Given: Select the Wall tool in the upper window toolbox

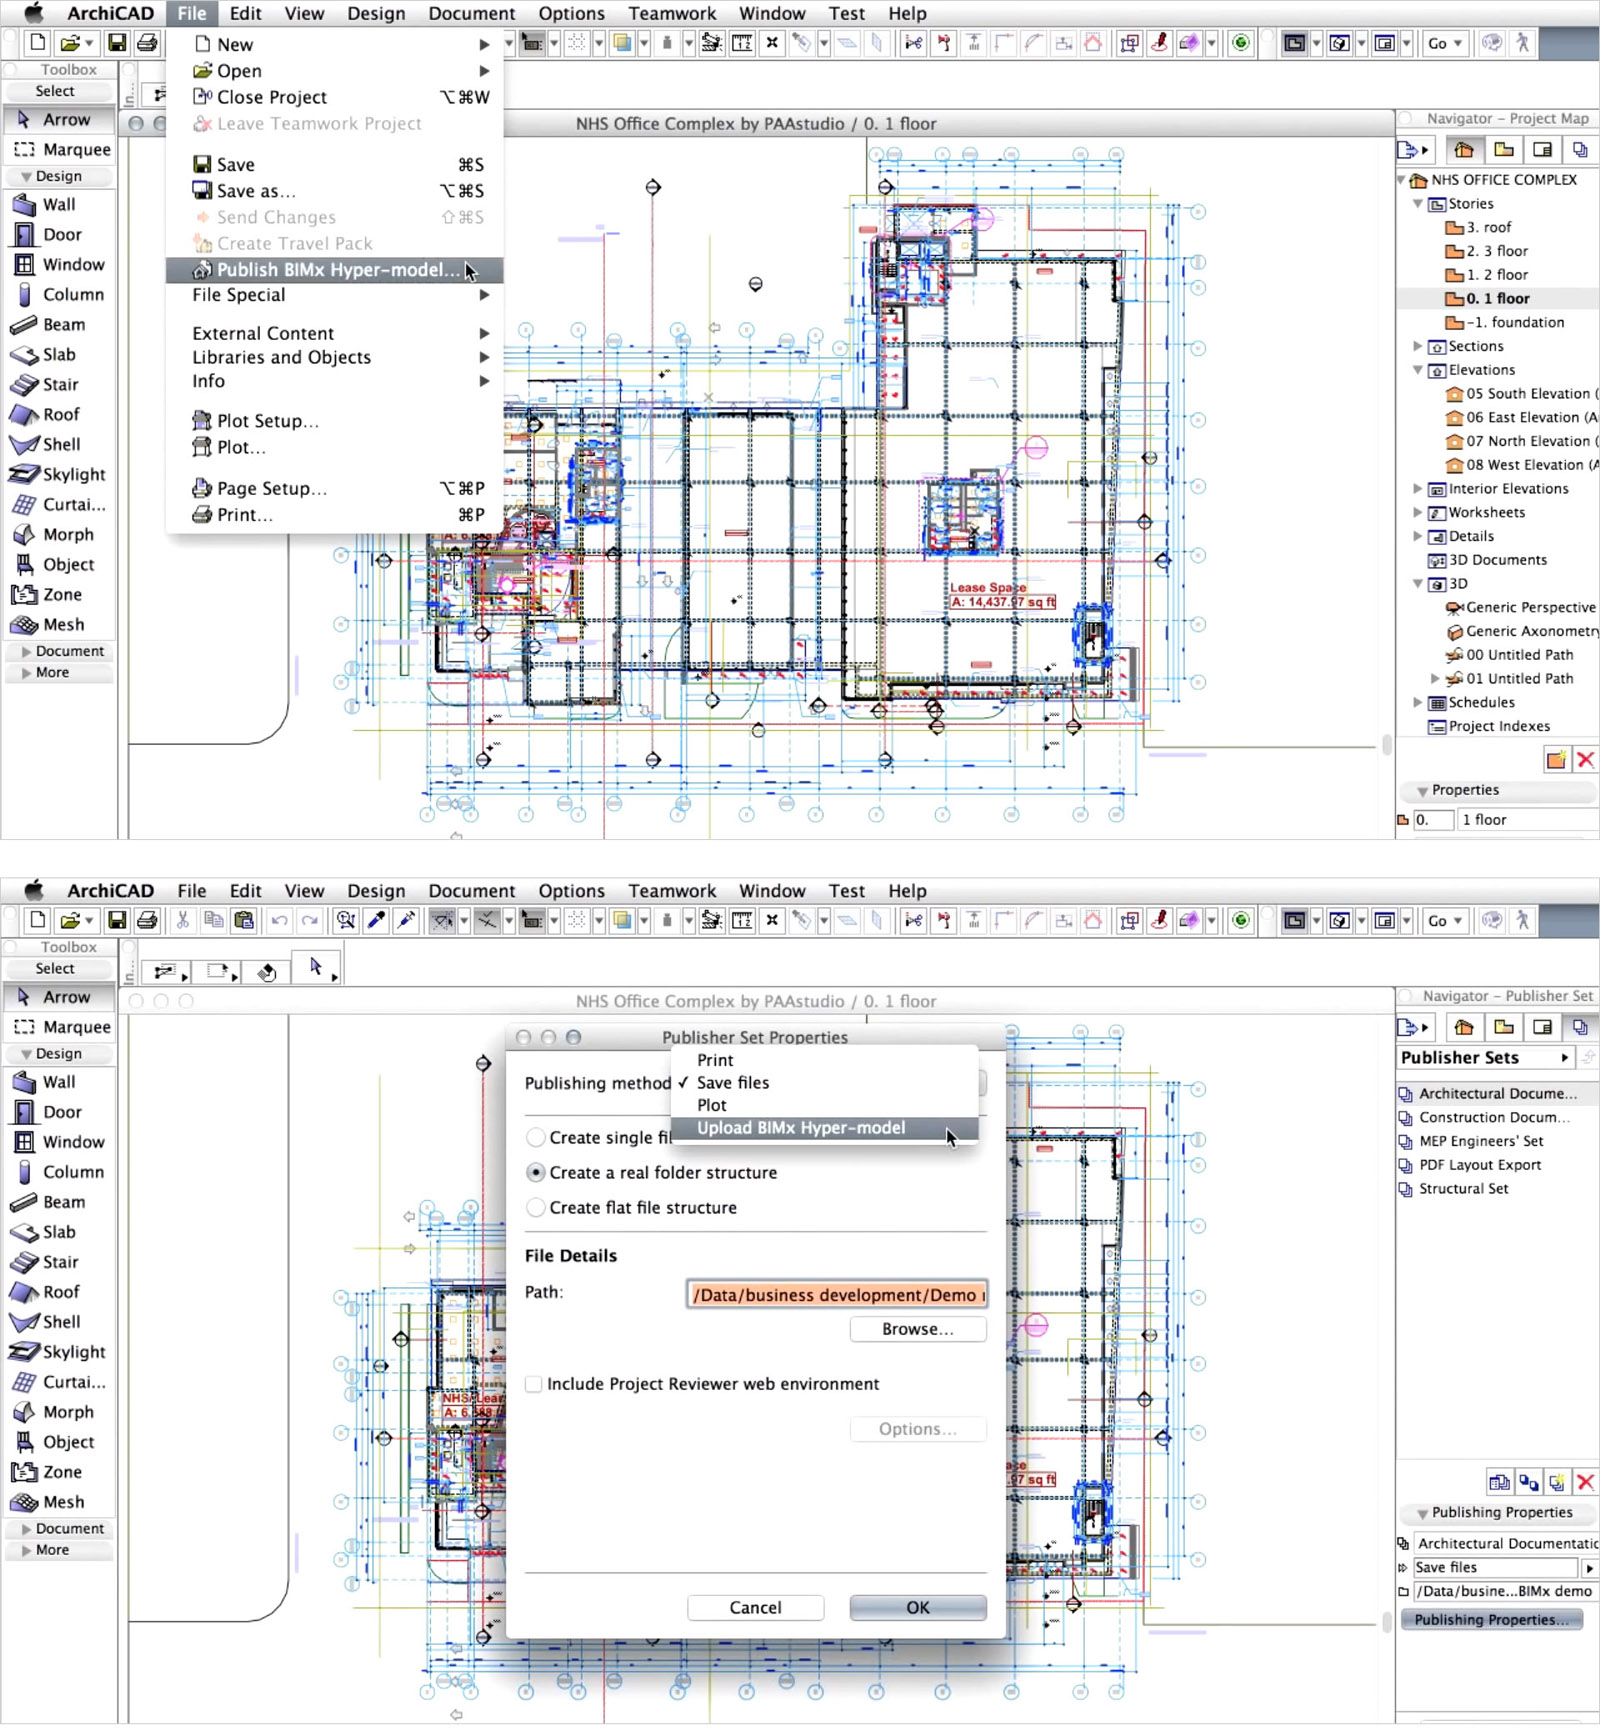Looking at the screenshot, I should [58, 204].
